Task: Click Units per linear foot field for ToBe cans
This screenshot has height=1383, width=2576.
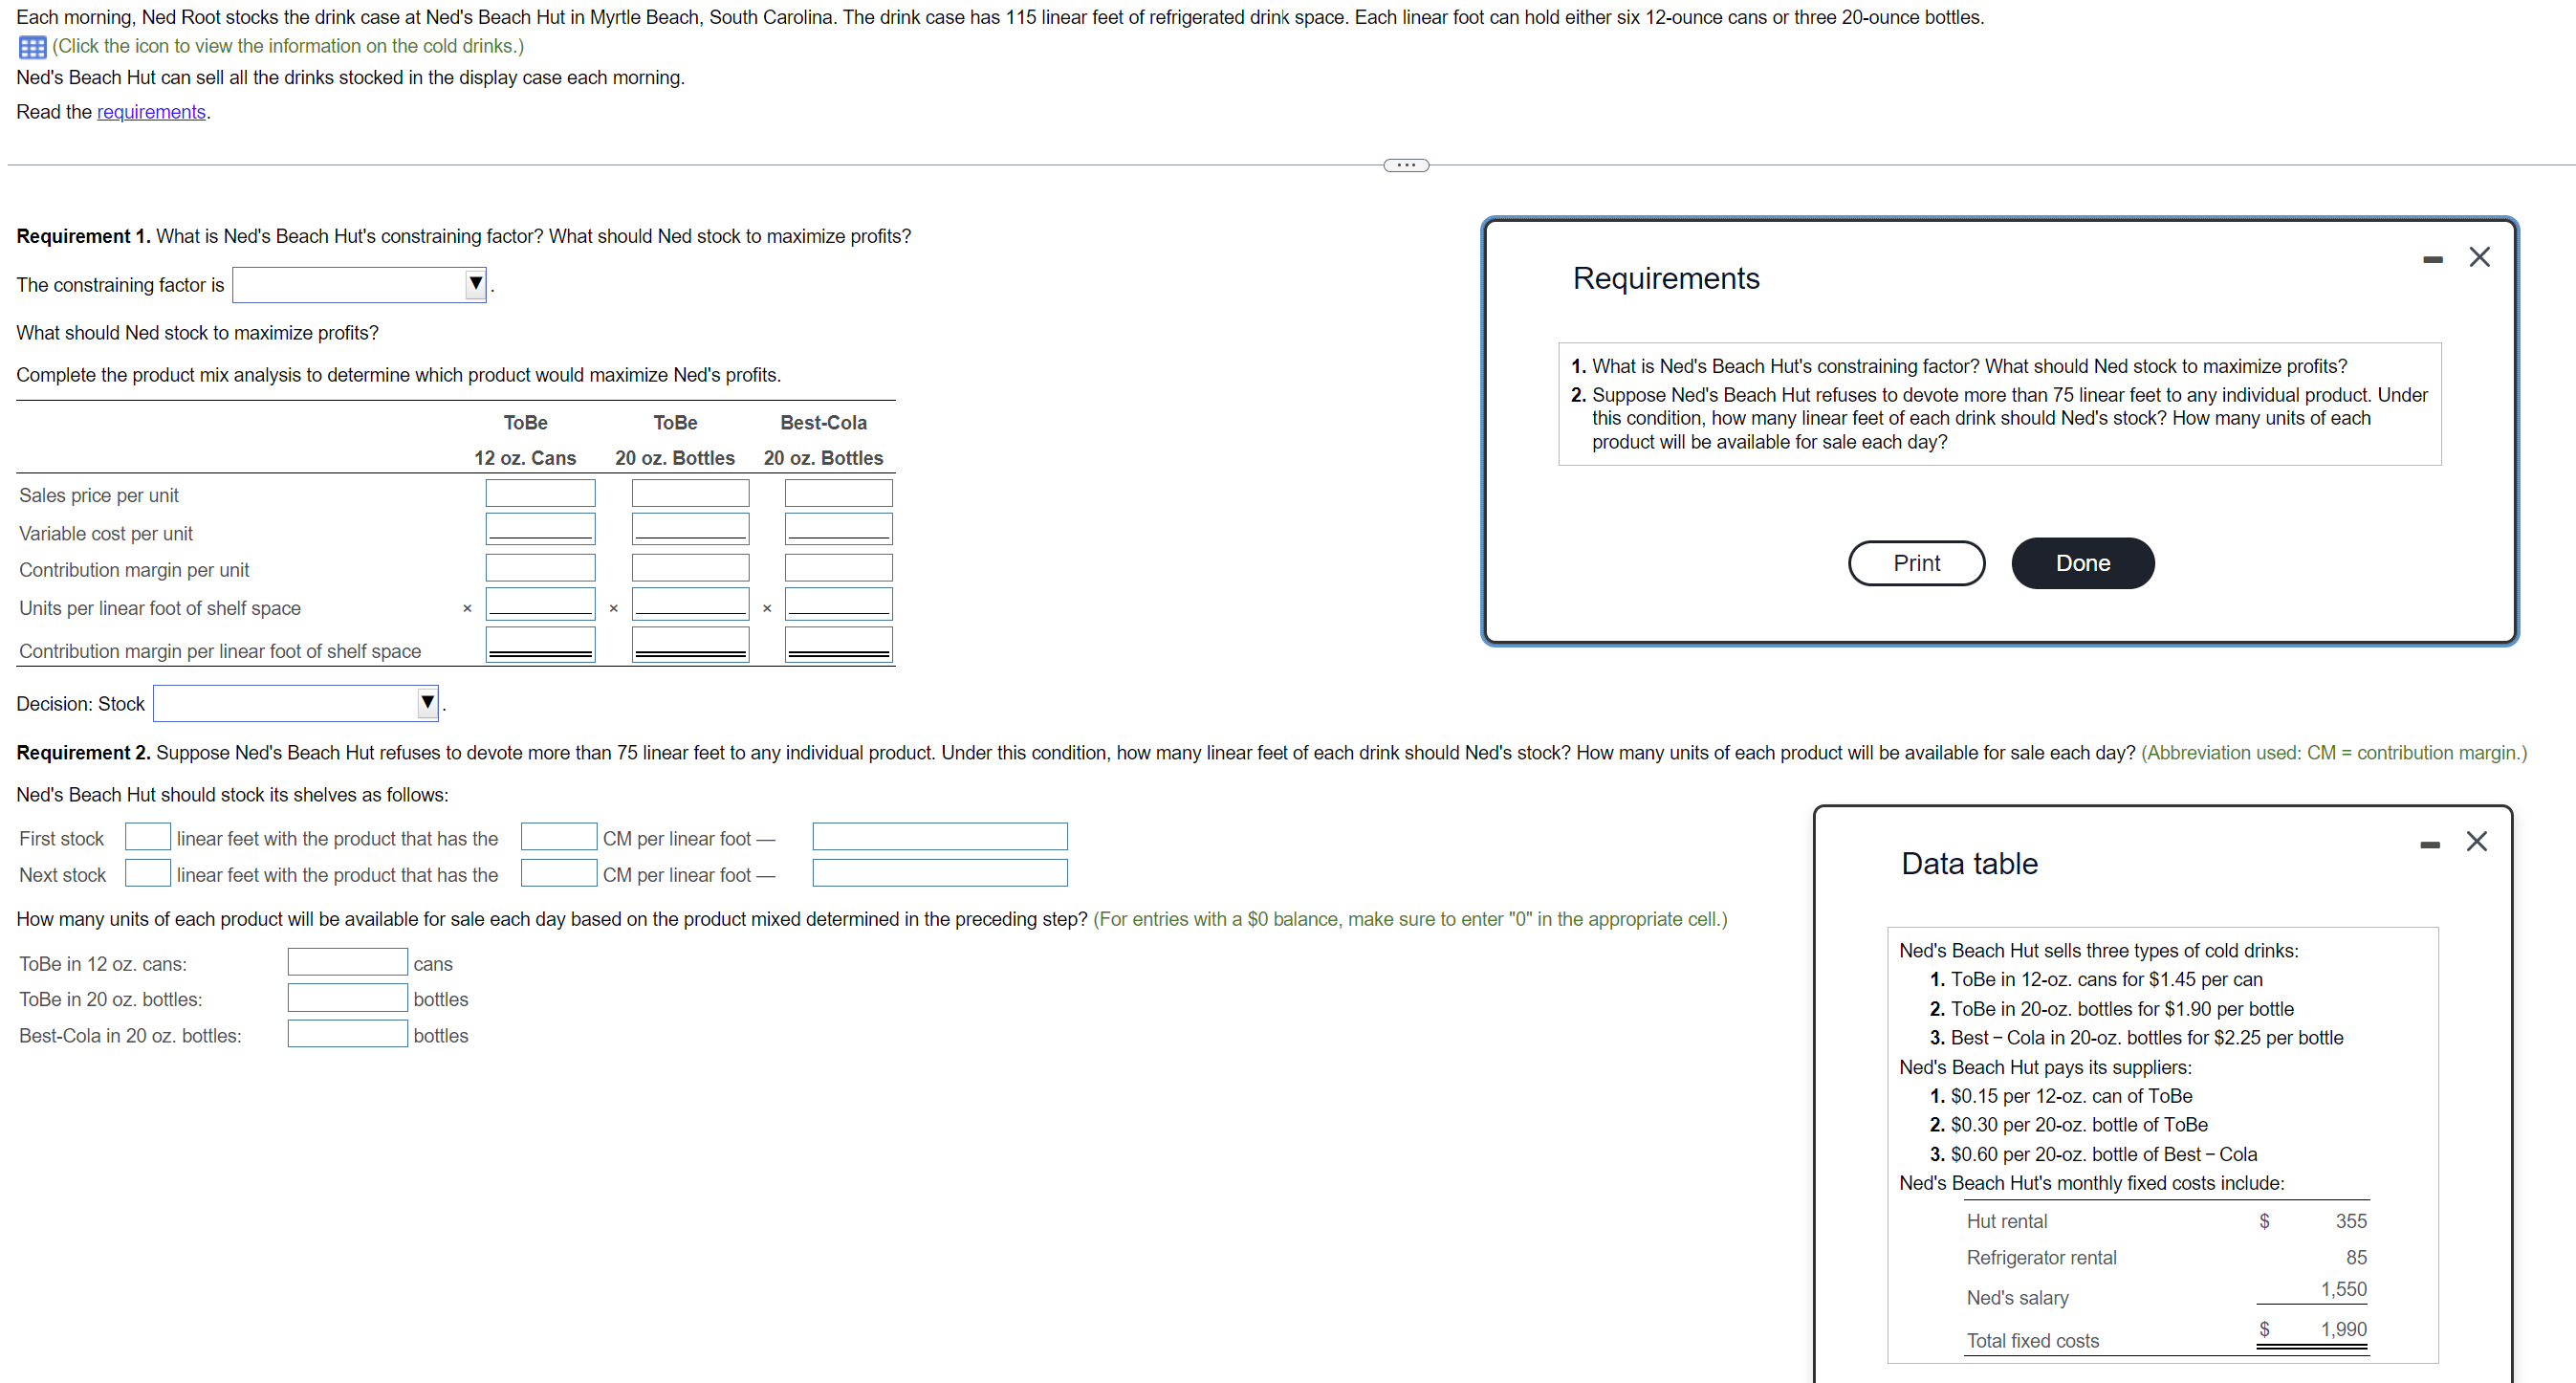Action: [540, 604]
